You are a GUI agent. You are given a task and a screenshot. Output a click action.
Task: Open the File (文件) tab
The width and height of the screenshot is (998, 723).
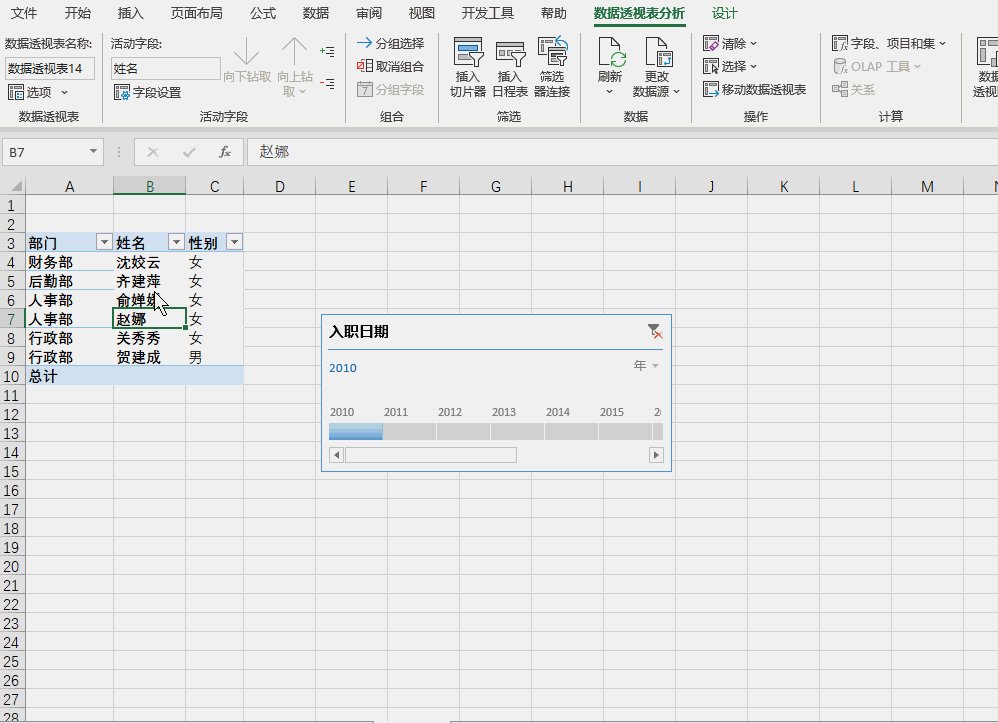click(x=24, y=13)
